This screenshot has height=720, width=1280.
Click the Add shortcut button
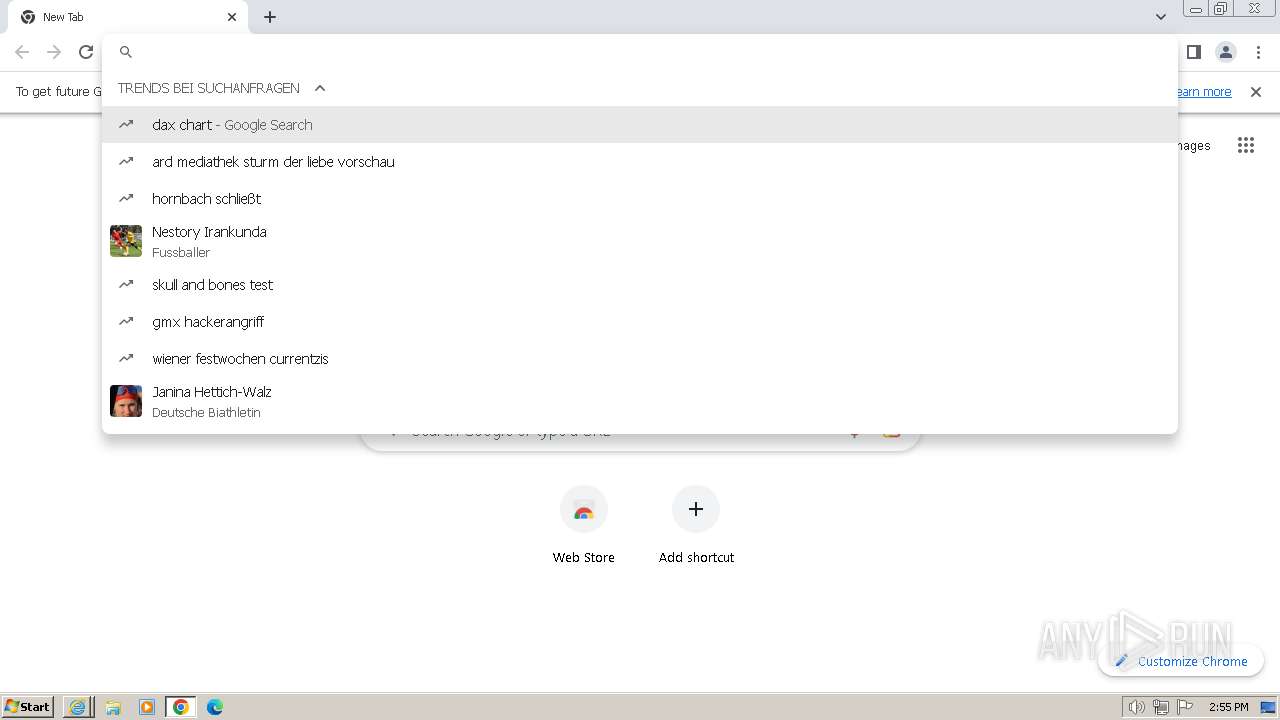coord(696,526)
